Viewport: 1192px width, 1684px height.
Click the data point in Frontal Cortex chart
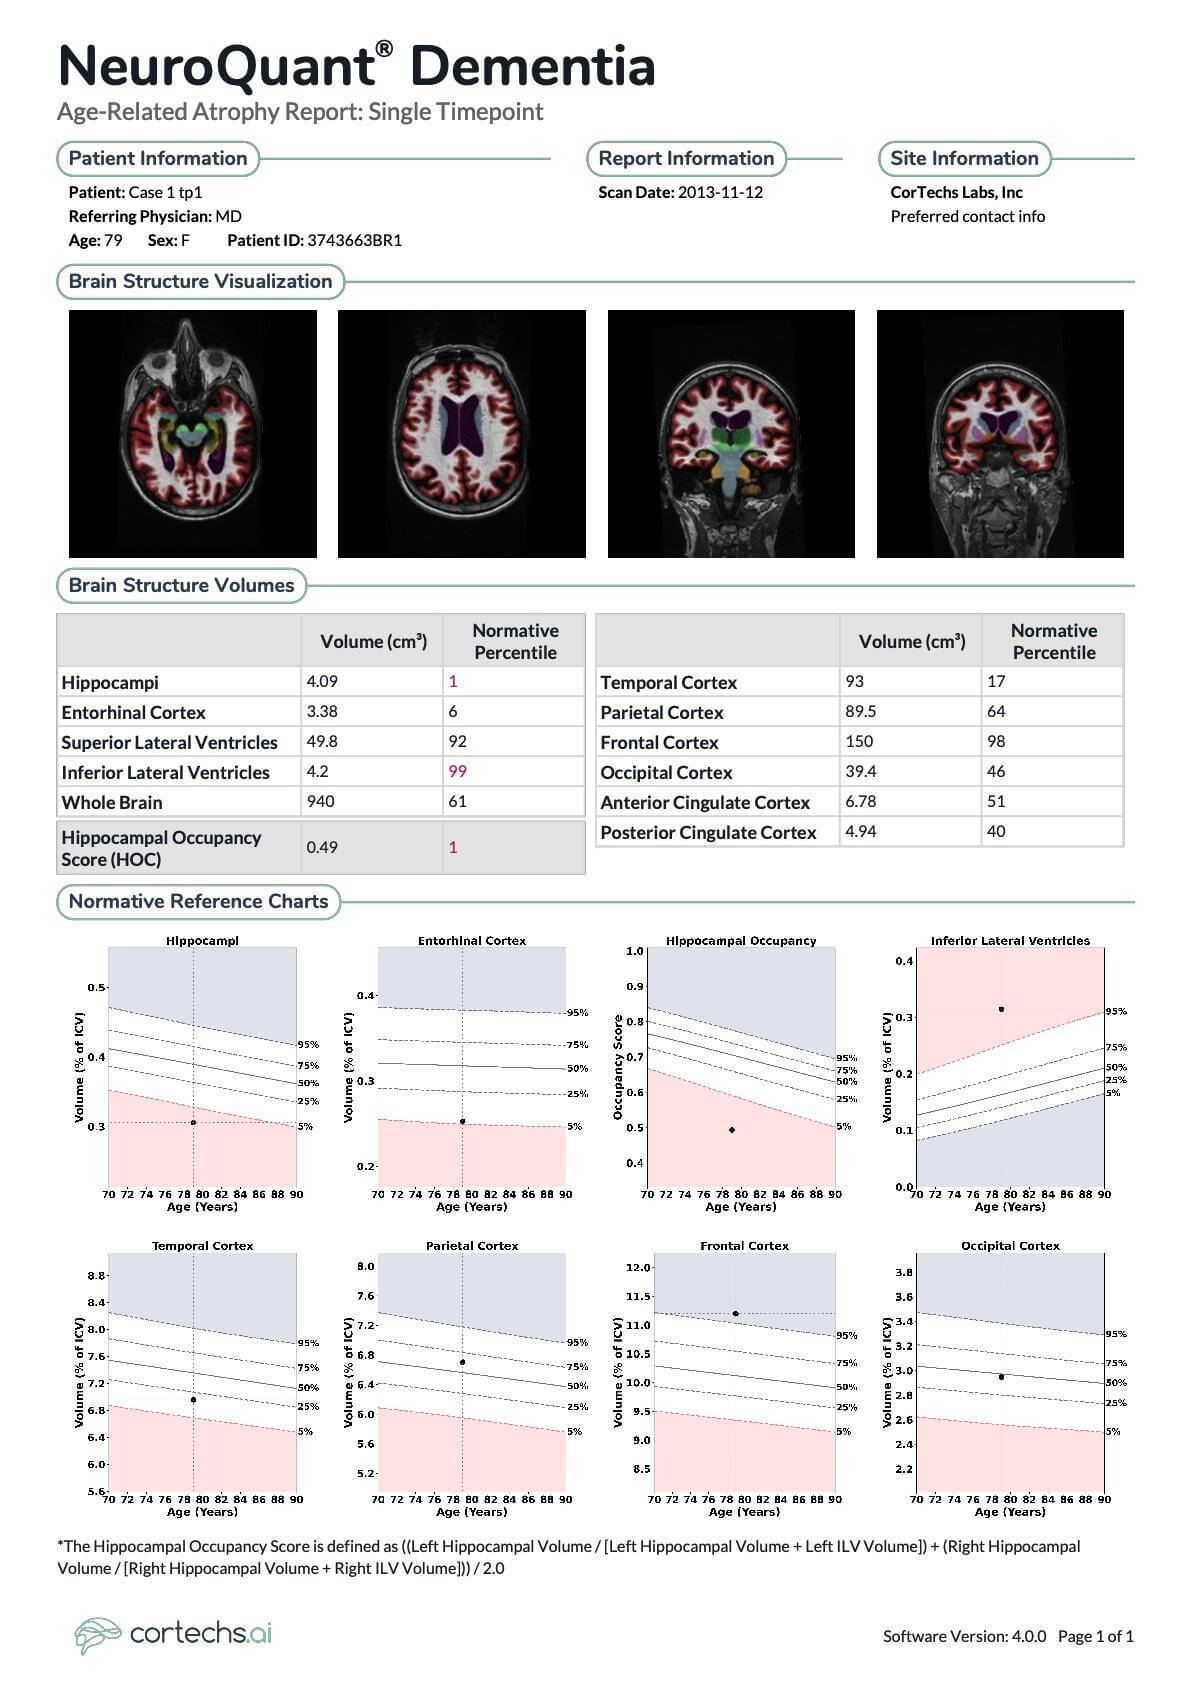point(735,1313)
